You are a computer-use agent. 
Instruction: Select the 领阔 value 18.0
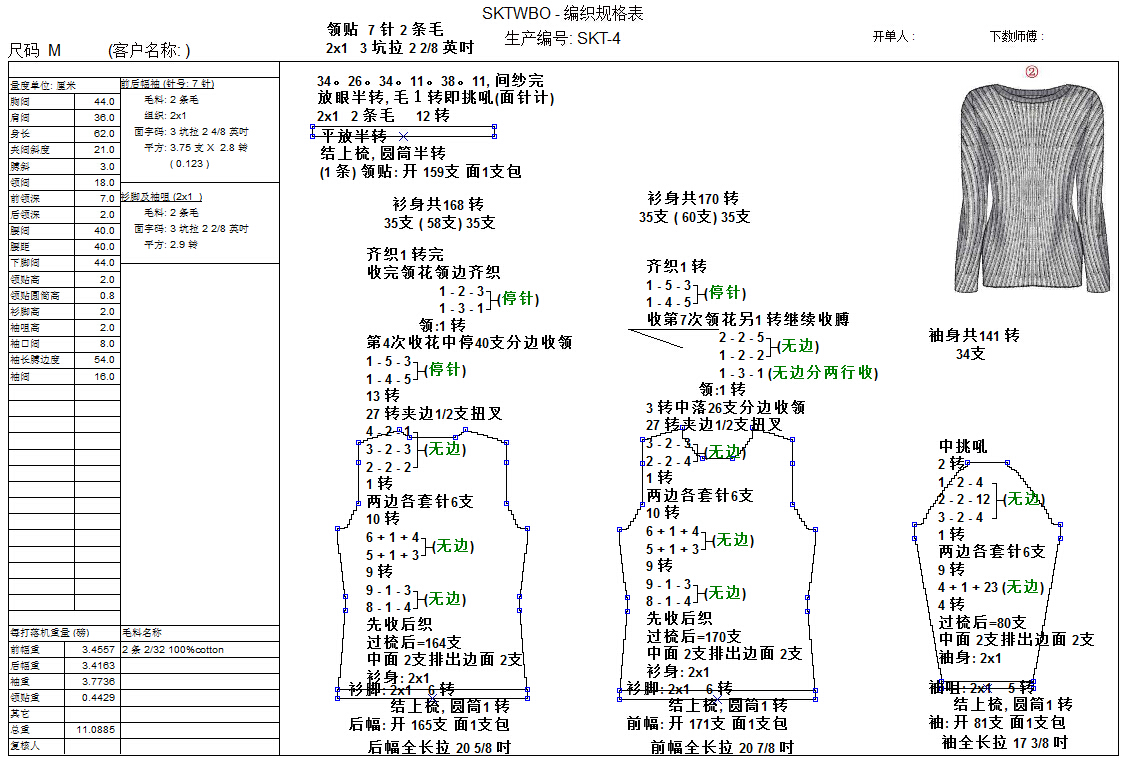104,182
